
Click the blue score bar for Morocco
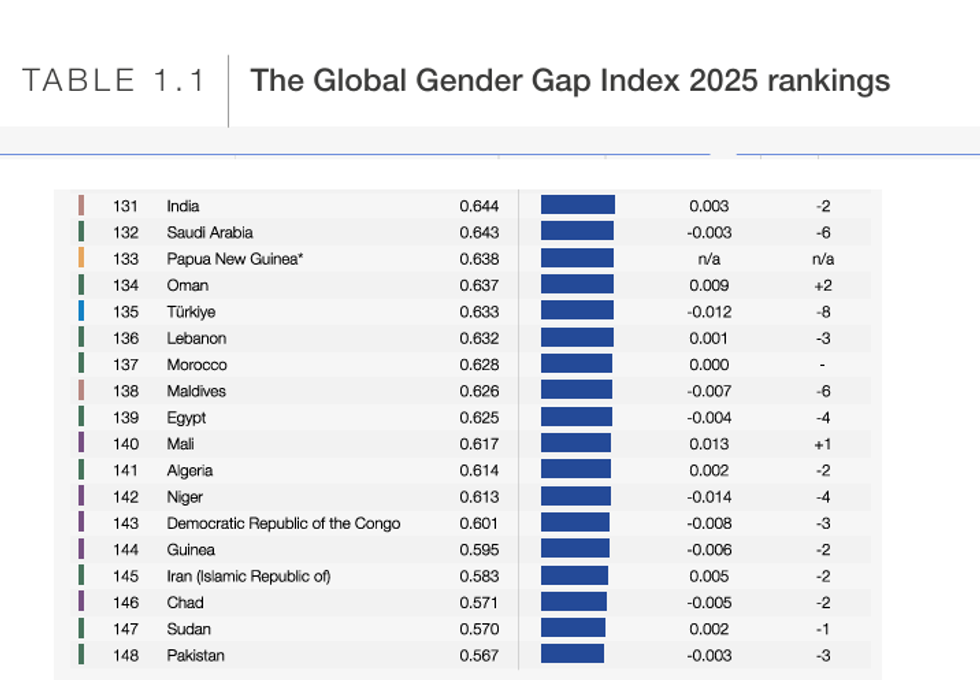pos(576,365)
